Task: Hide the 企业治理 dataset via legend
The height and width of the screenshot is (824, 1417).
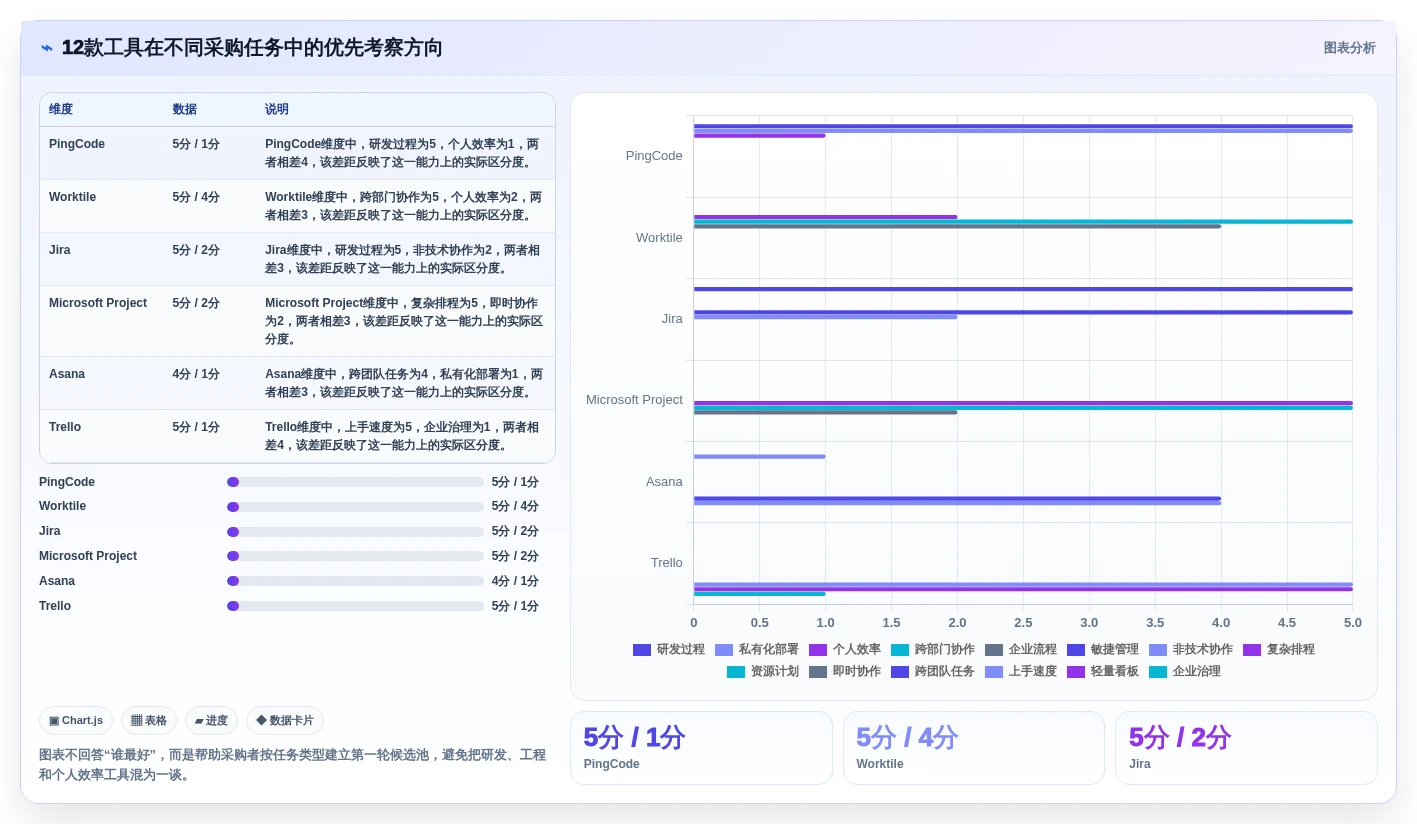Action: click(1185, 671)
